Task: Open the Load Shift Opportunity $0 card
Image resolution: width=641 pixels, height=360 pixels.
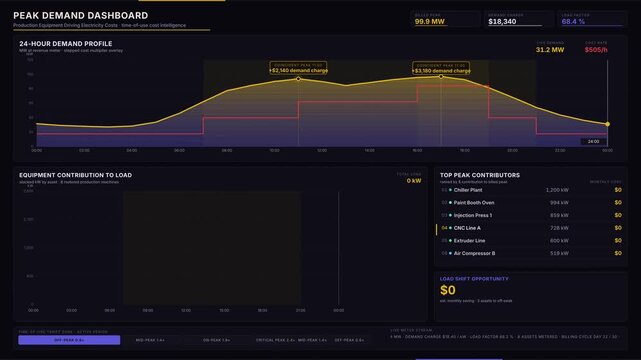Action: [x=531, y=296]
